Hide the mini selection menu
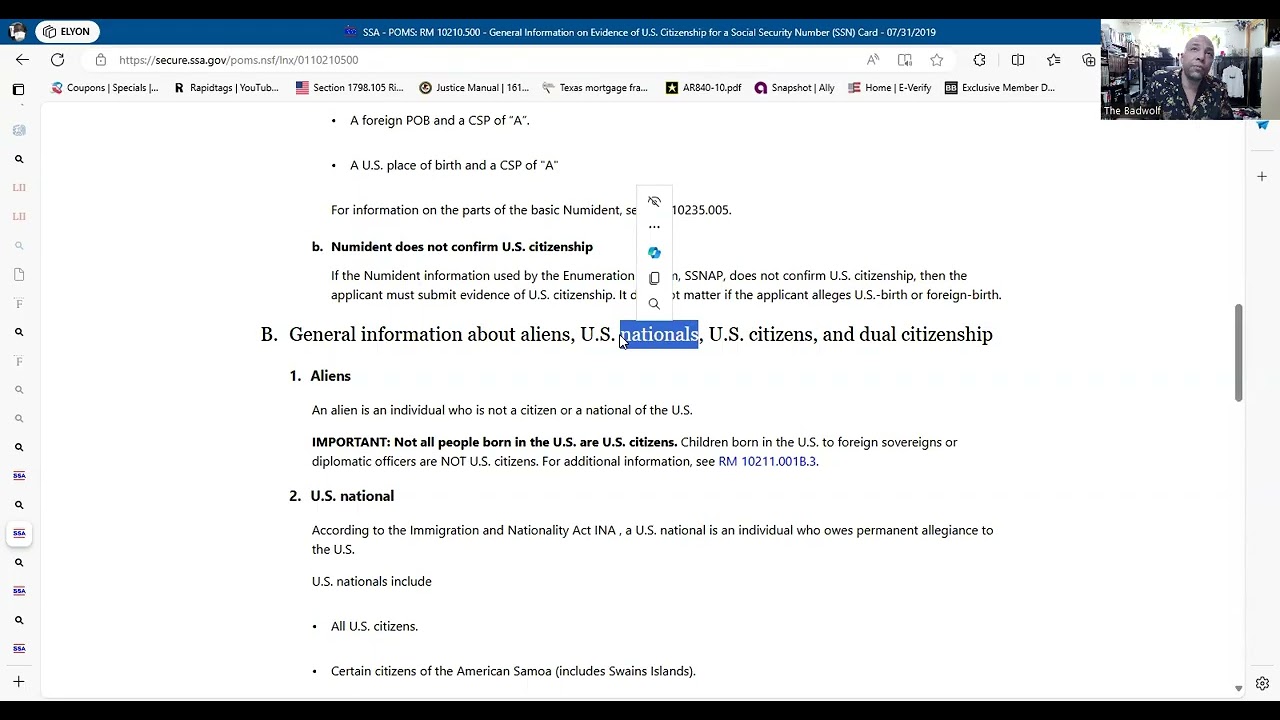 [654, 201]
